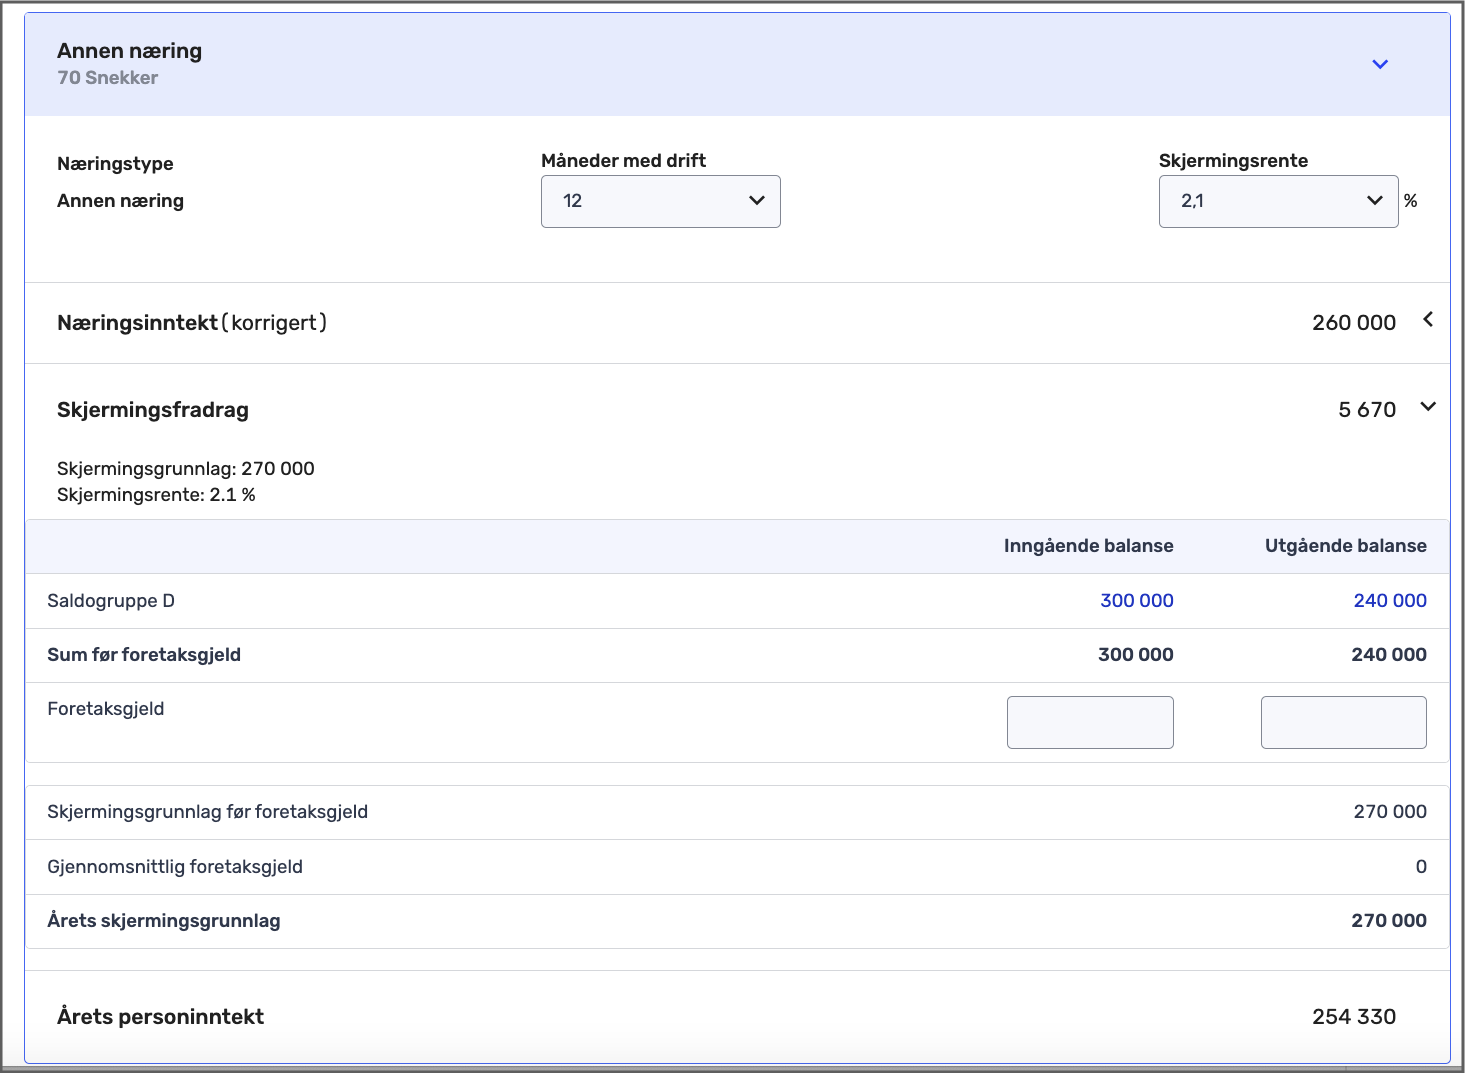The width and height of the screenshot is (1465, 1073).
Task: Expand the Næringsinntekt (korrigert) arrow
Action: (1428, 320)
